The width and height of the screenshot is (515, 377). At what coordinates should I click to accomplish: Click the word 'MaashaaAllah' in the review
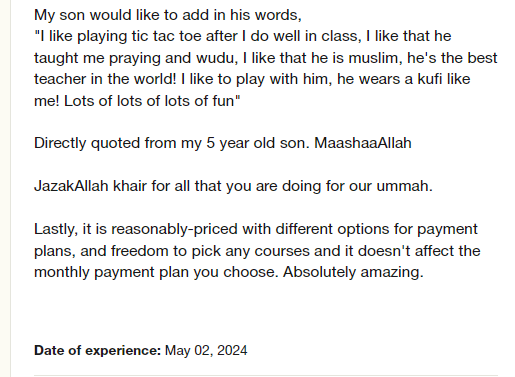(x=363, y=143)
